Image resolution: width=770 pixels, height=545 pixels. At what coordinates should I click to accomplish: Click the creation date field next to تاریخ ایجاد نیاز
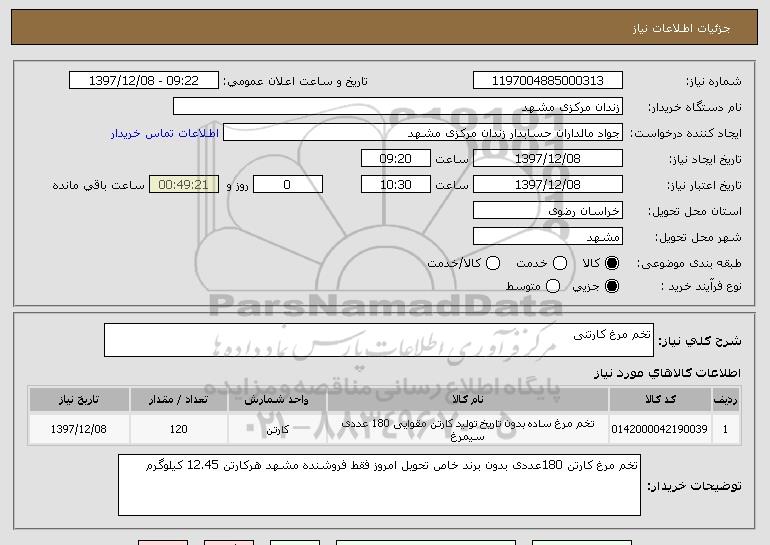click(x=548, y=159)
